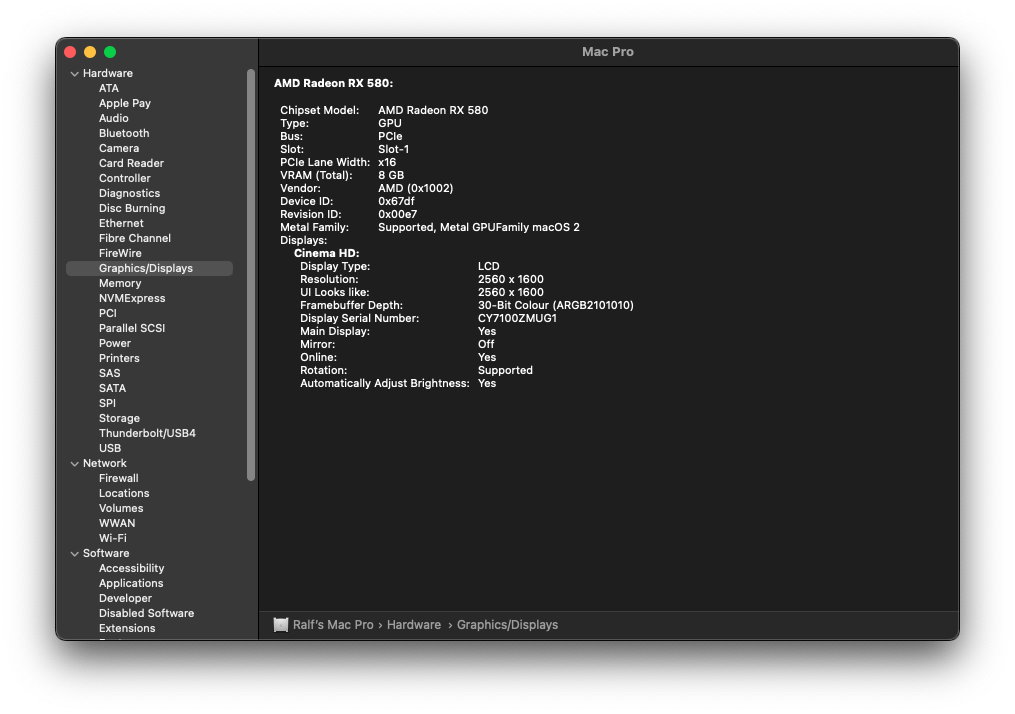Collapse the Network section chevron
Image resolution: width=1015 pixels, height=714 pixels.
click(x=74, y=463)
